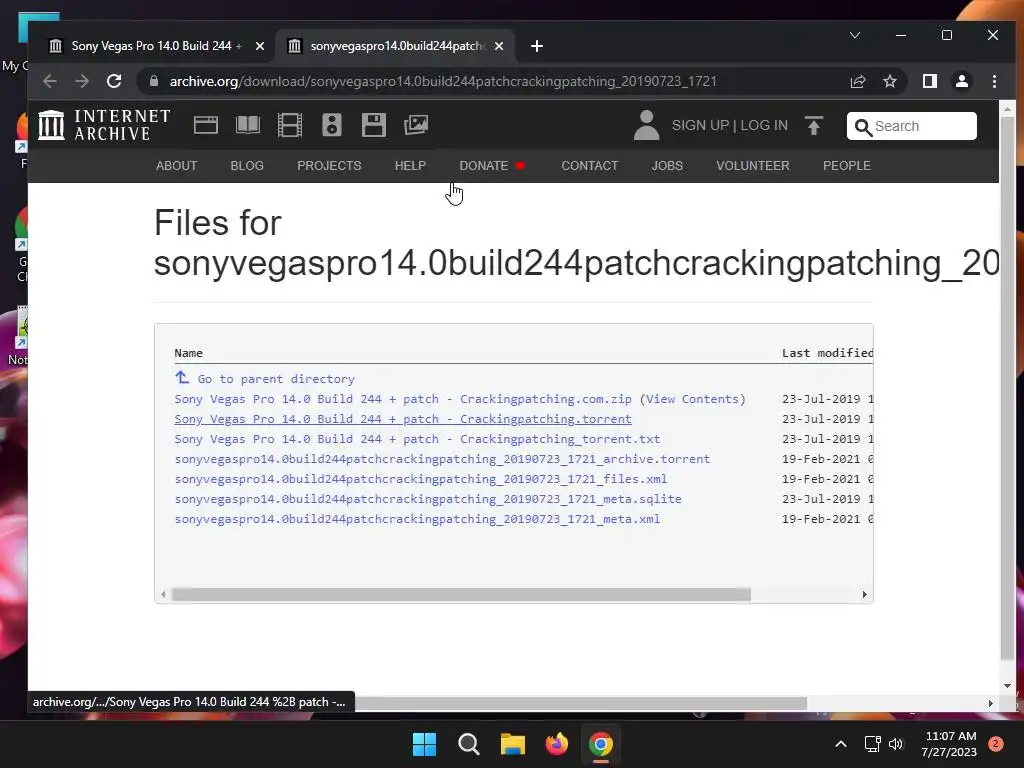Open _1721_archive.torrent link

coord(442,459)
